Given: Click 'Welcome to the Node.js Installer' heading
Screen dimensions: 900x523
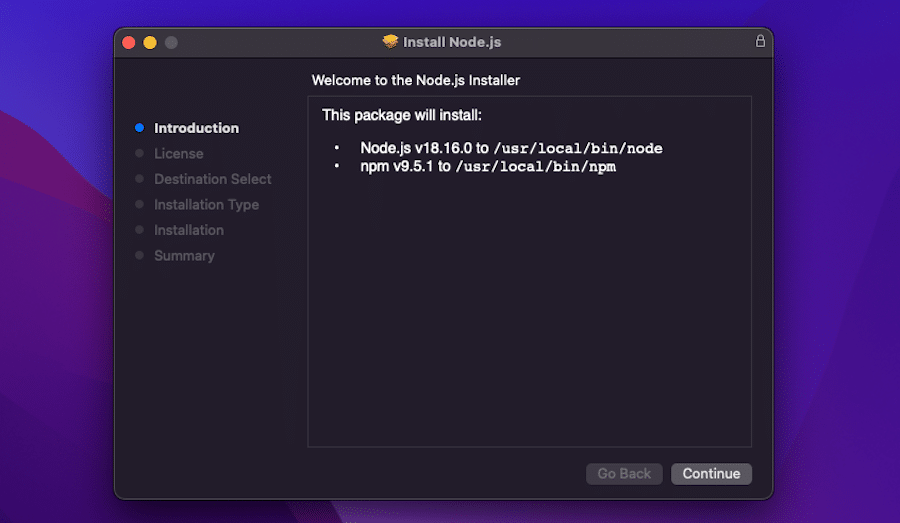Looking at the screenshot, I should (x=416, y=80).
